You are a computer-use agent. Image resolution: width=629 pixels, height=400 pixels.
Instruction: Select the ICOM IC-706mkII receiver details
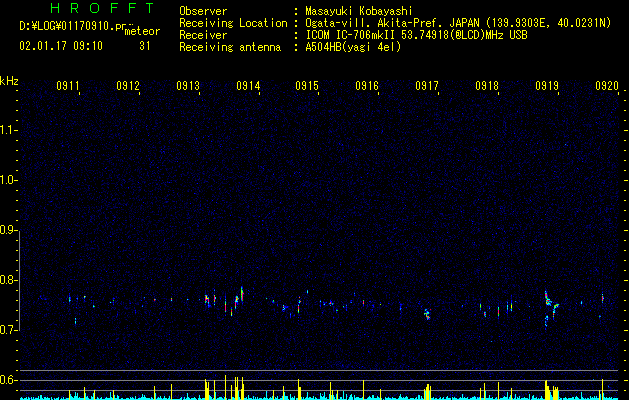(416, 35)
